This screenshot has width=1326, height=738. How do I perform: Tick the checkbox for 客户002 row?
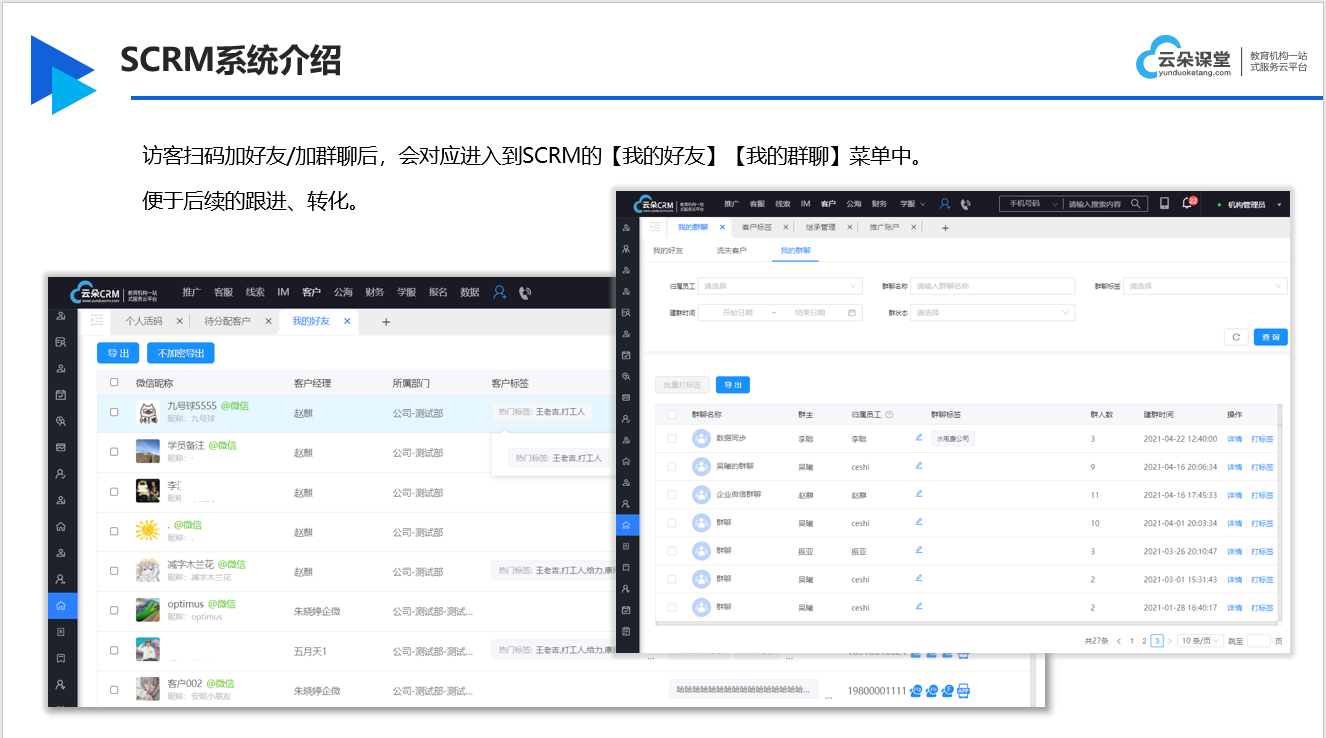[114, 689]
